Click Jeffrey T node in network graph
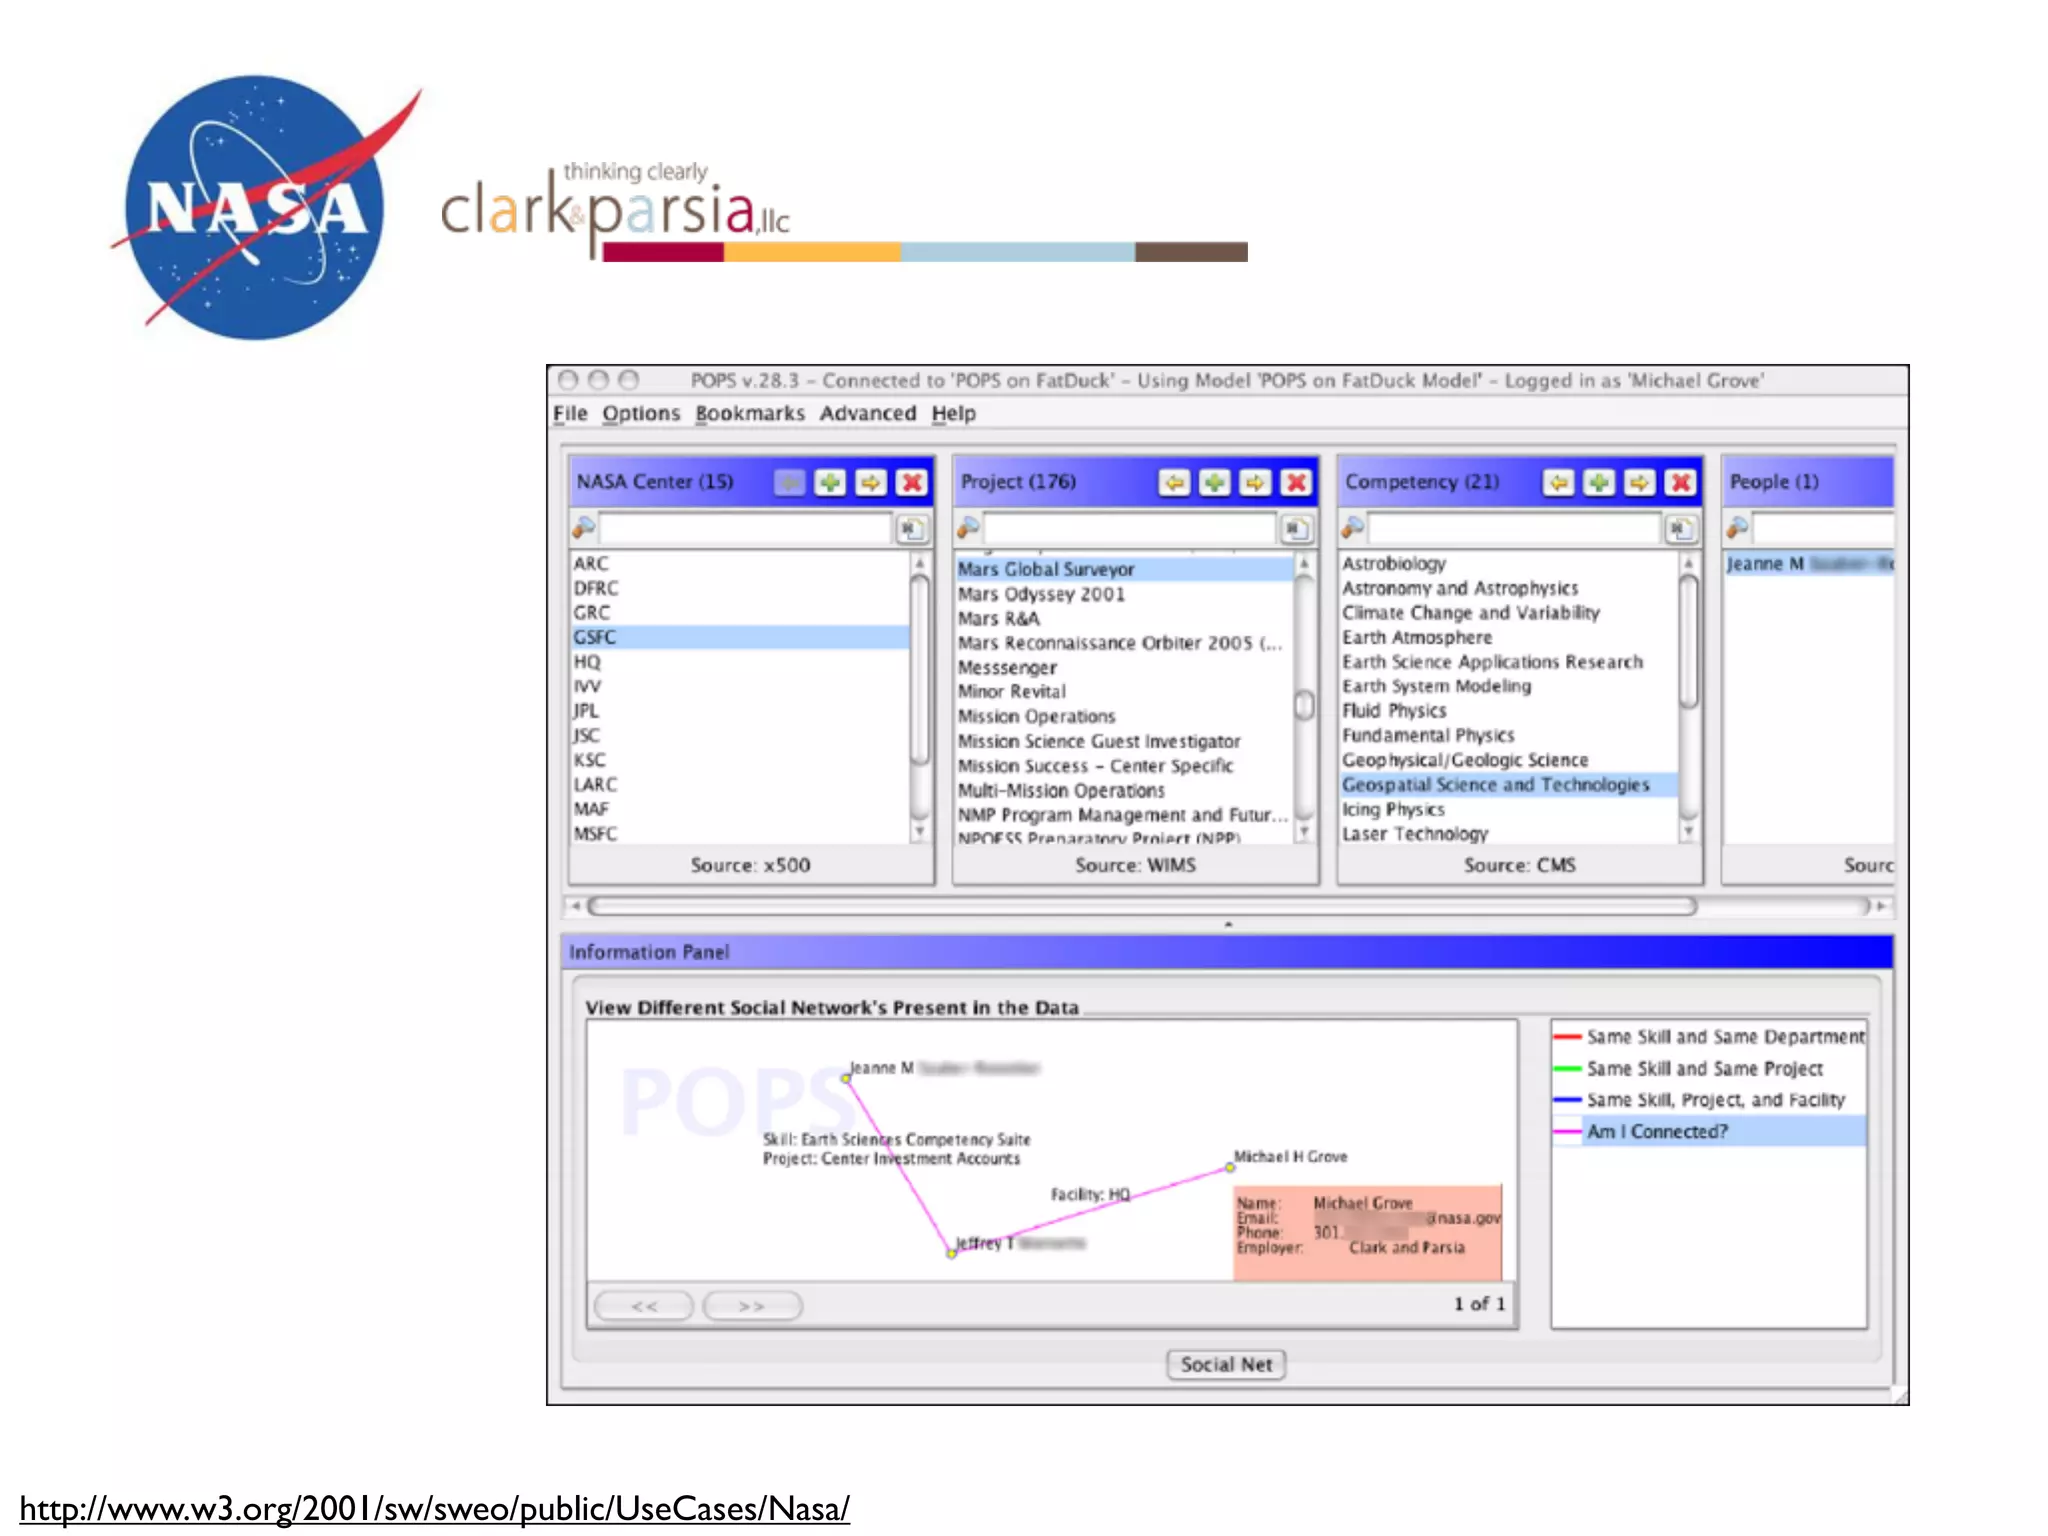This screenshot has height=1536, width=2048. tap(951, 1252)
